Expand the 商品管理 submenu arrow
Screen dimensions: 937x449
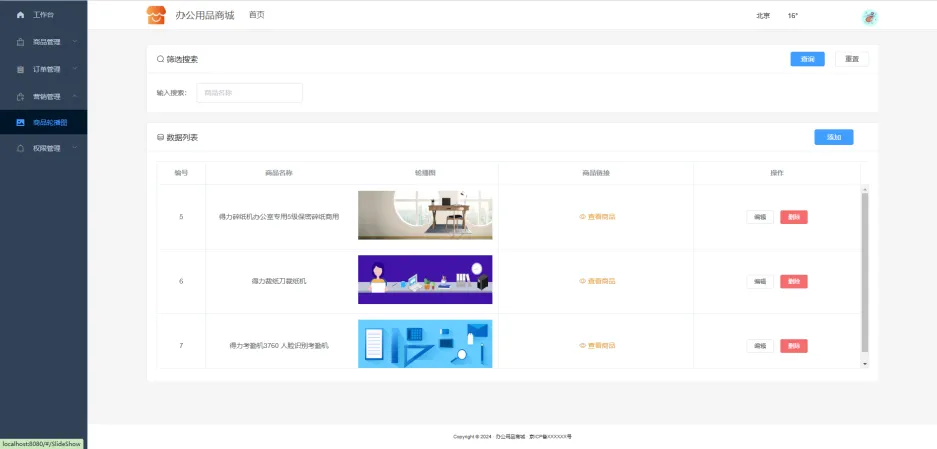click(x=75, y=42)
